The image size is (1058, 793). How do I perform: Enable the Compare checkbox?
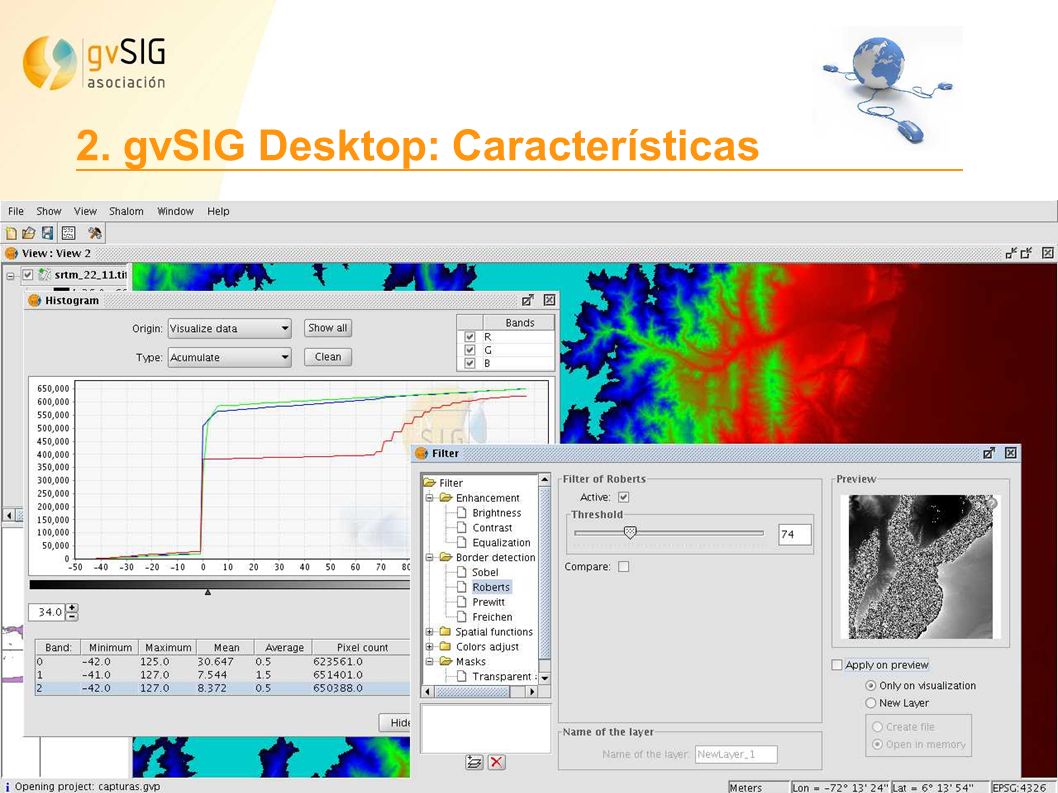click(623, 567)
